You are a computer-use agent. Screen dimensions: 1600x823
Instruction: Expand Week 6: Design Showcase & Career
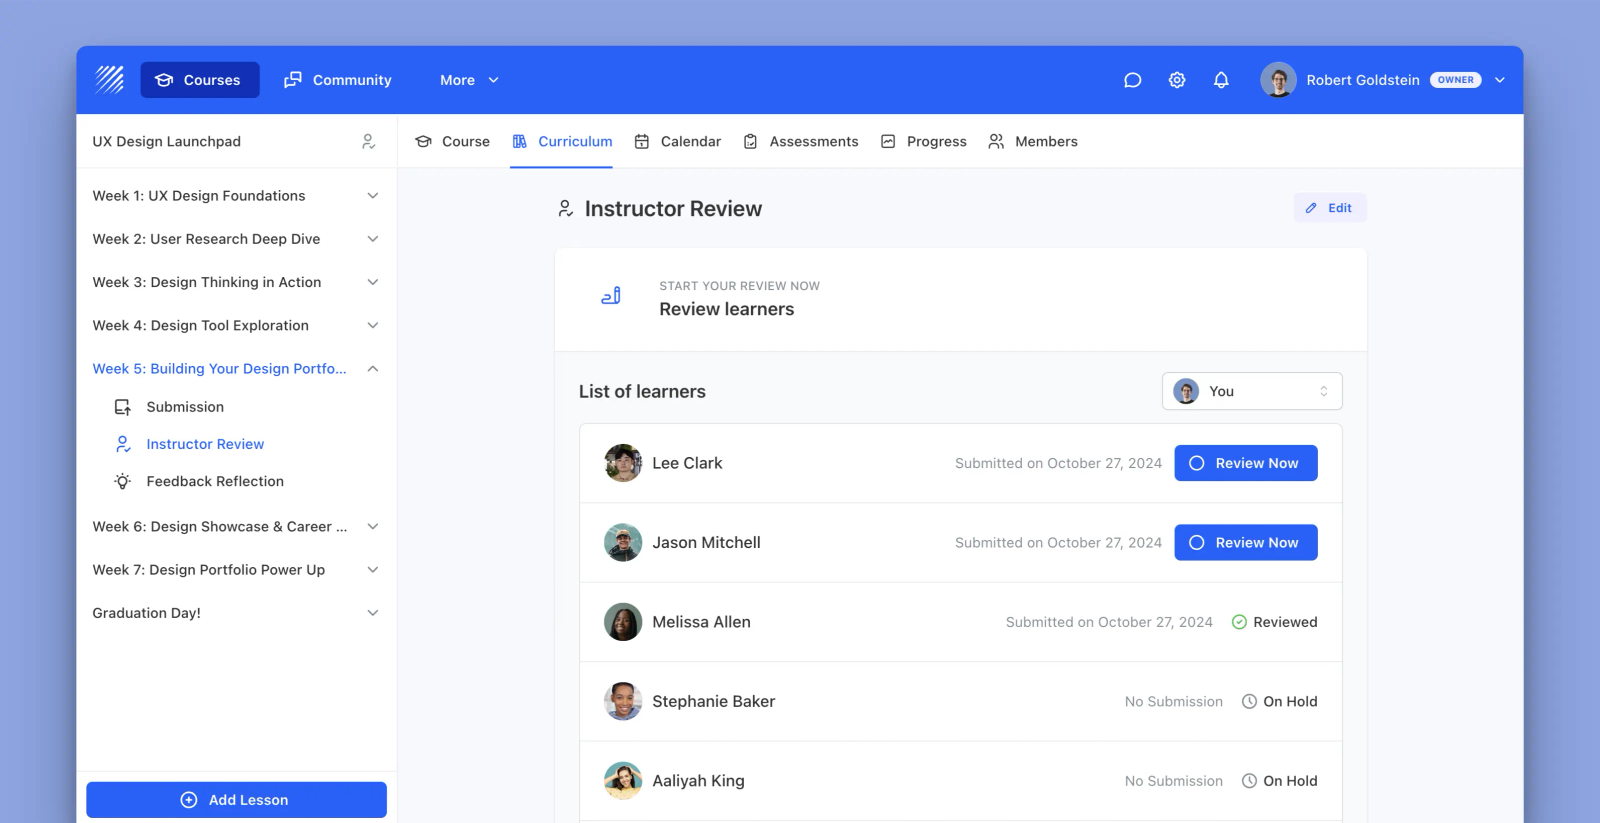pyautogui.click(x=373, y=526)
